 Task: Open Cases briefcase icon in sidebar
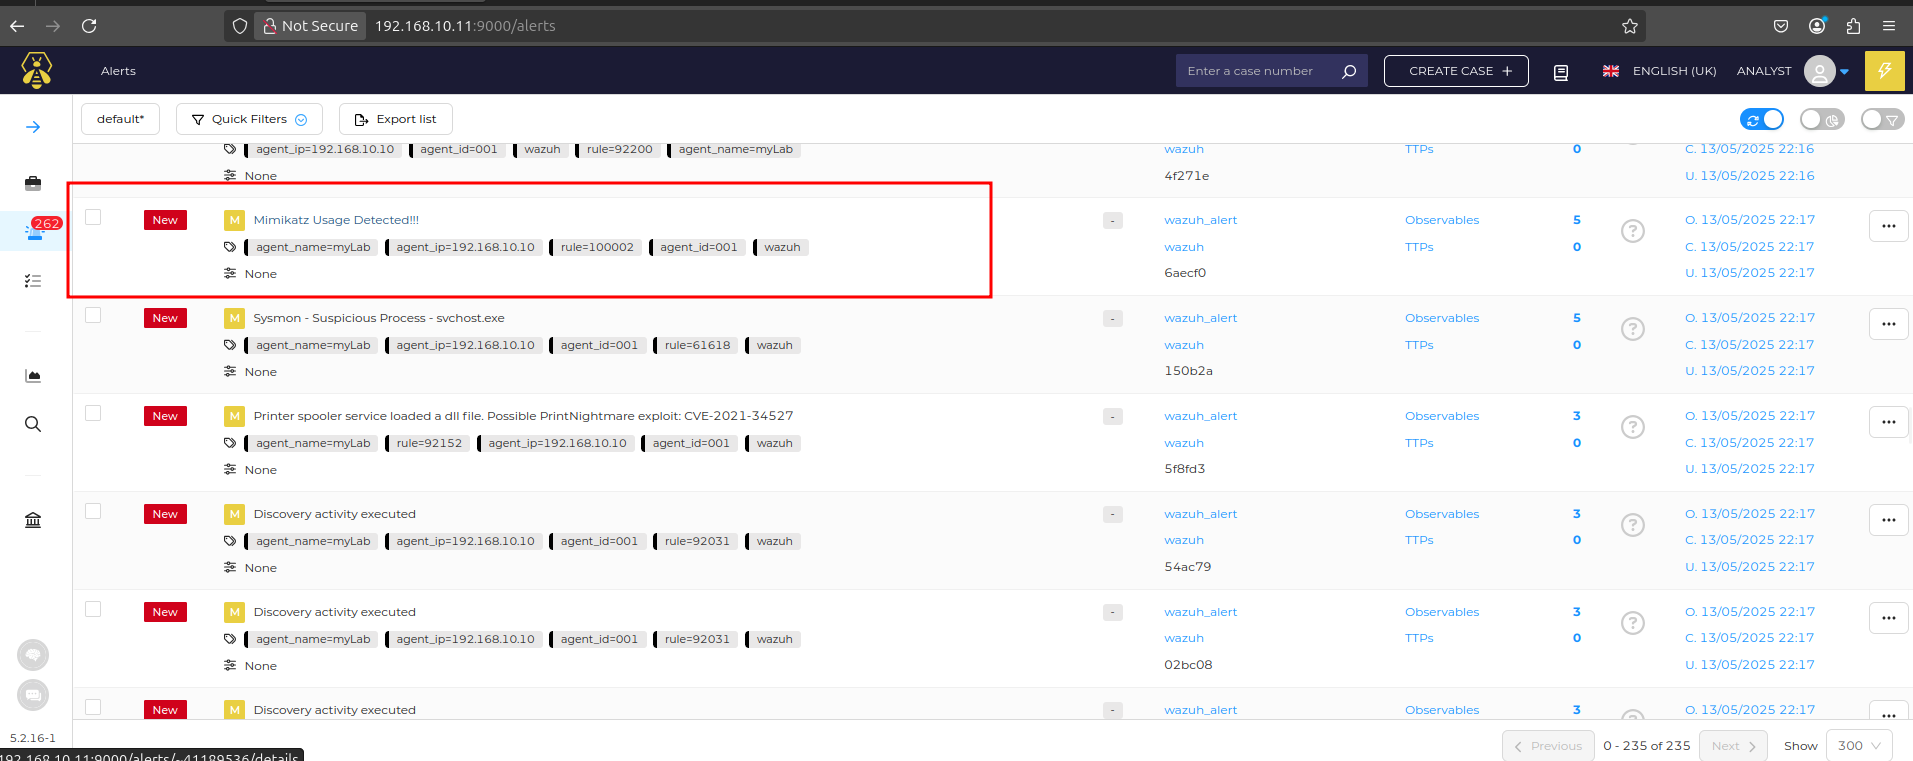click(33, 183)
